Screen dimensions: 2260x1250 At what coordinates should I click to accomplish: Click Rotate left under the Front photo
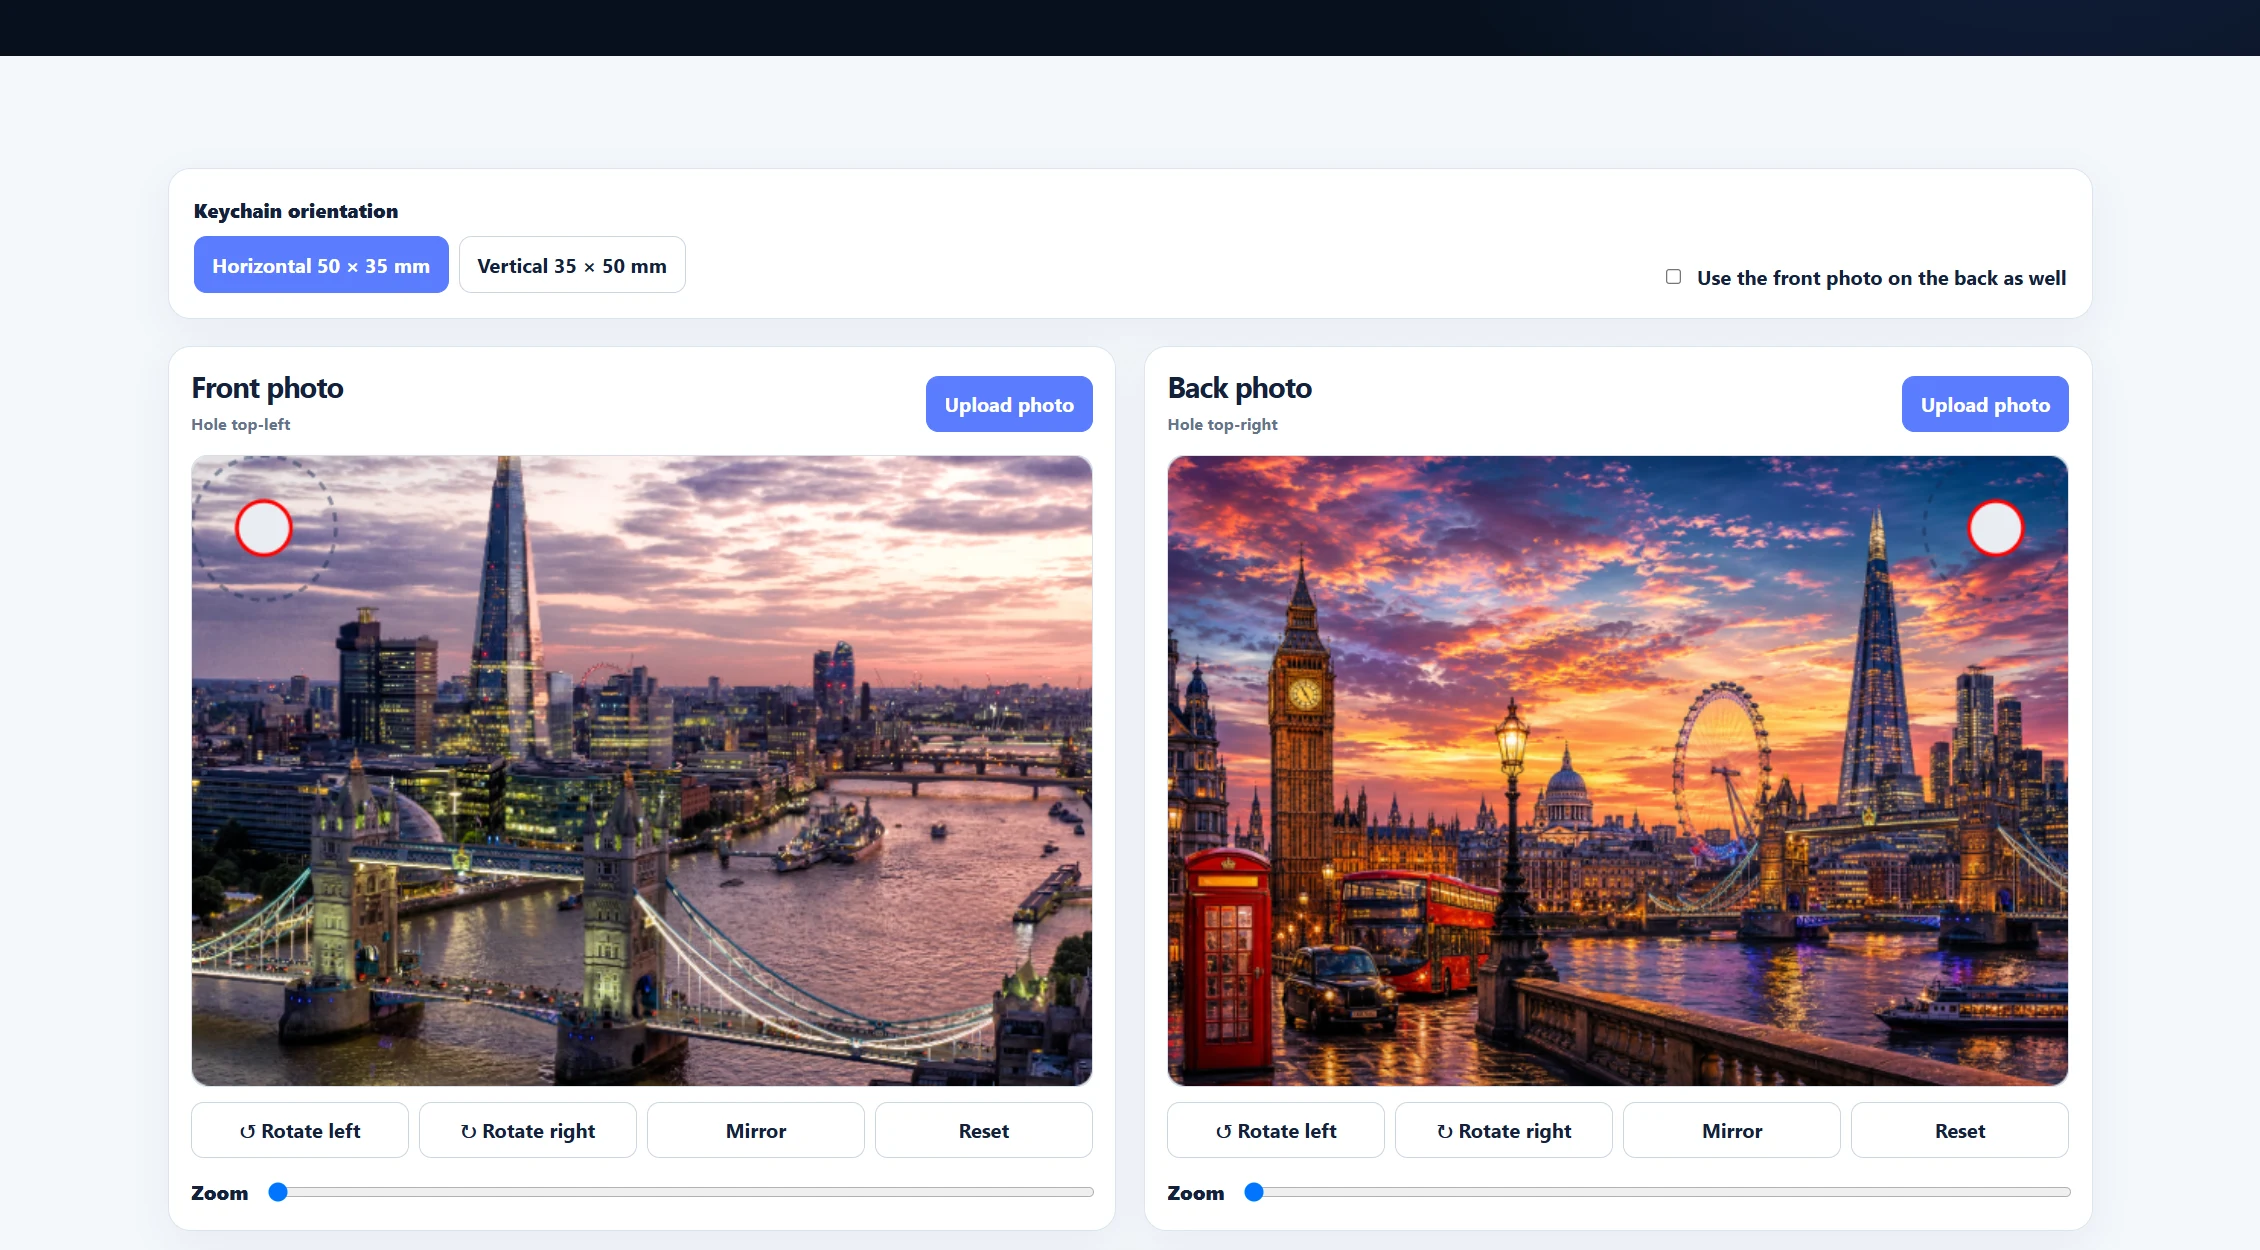coord(300,1130)
